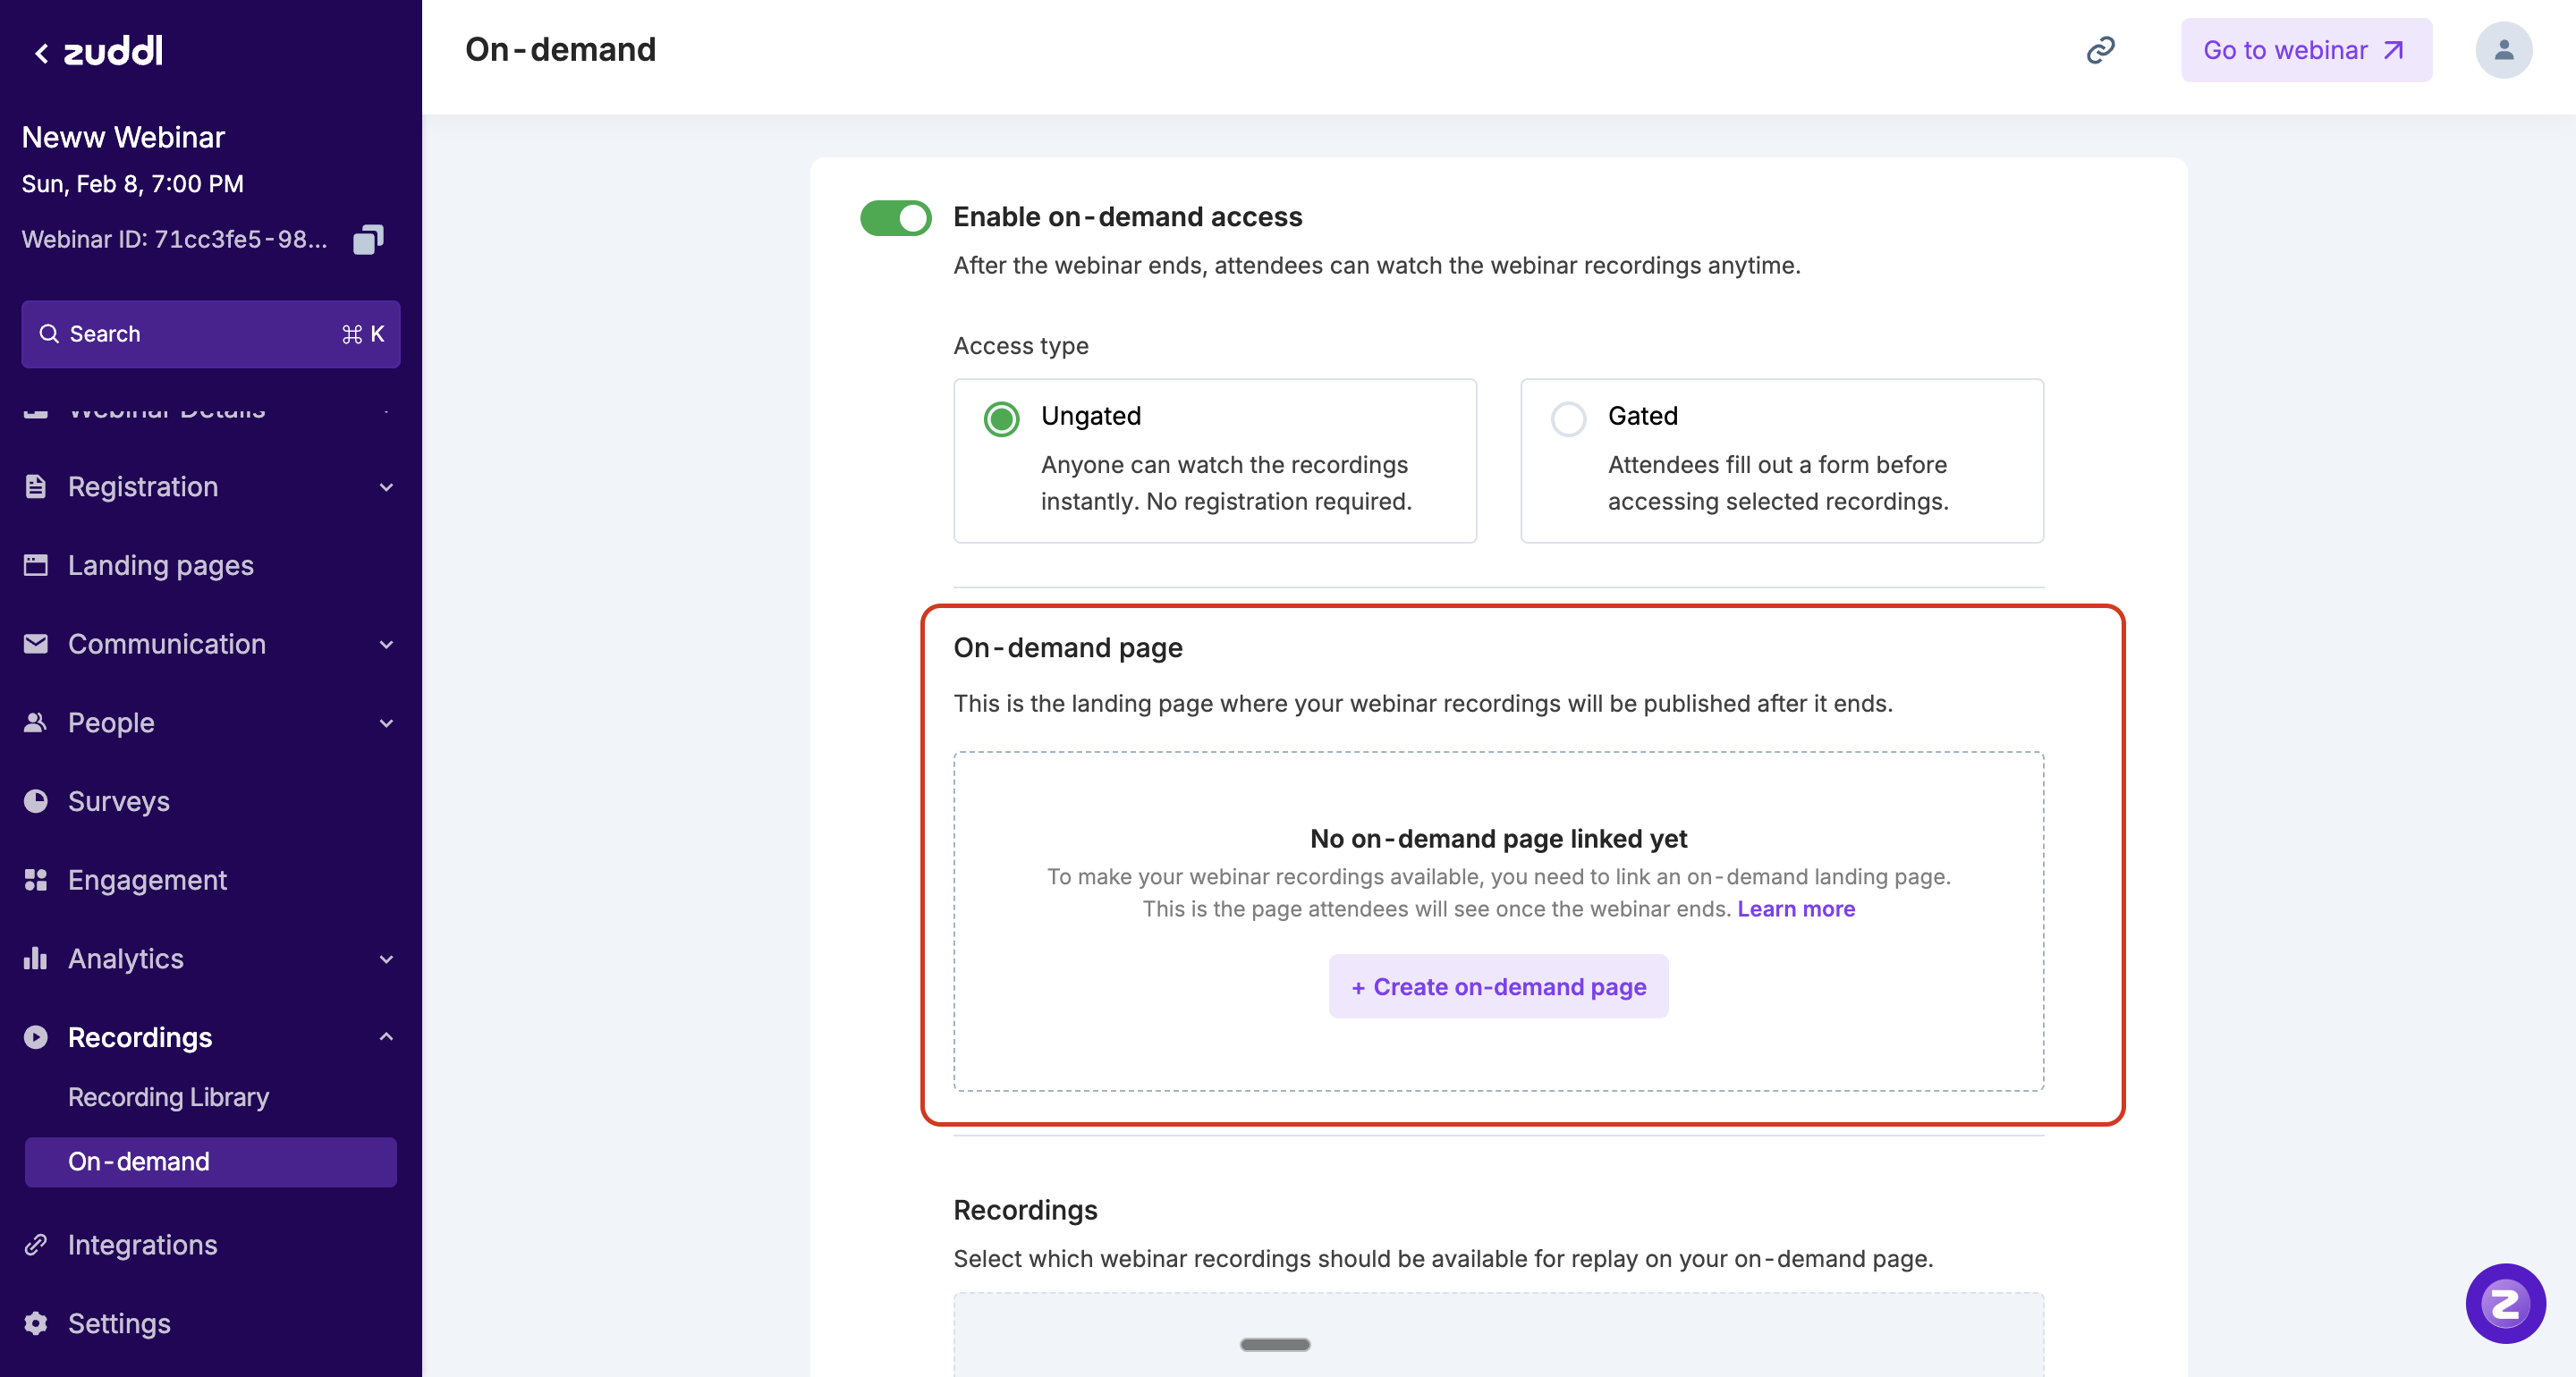
Task: Open Landing pages menu item
Action: click(x=160, y=565)
